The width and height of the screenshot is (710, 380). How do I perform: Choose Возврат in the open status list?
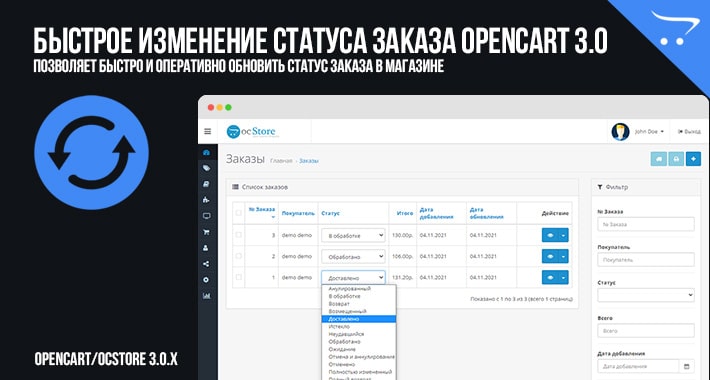coord(359,304)
